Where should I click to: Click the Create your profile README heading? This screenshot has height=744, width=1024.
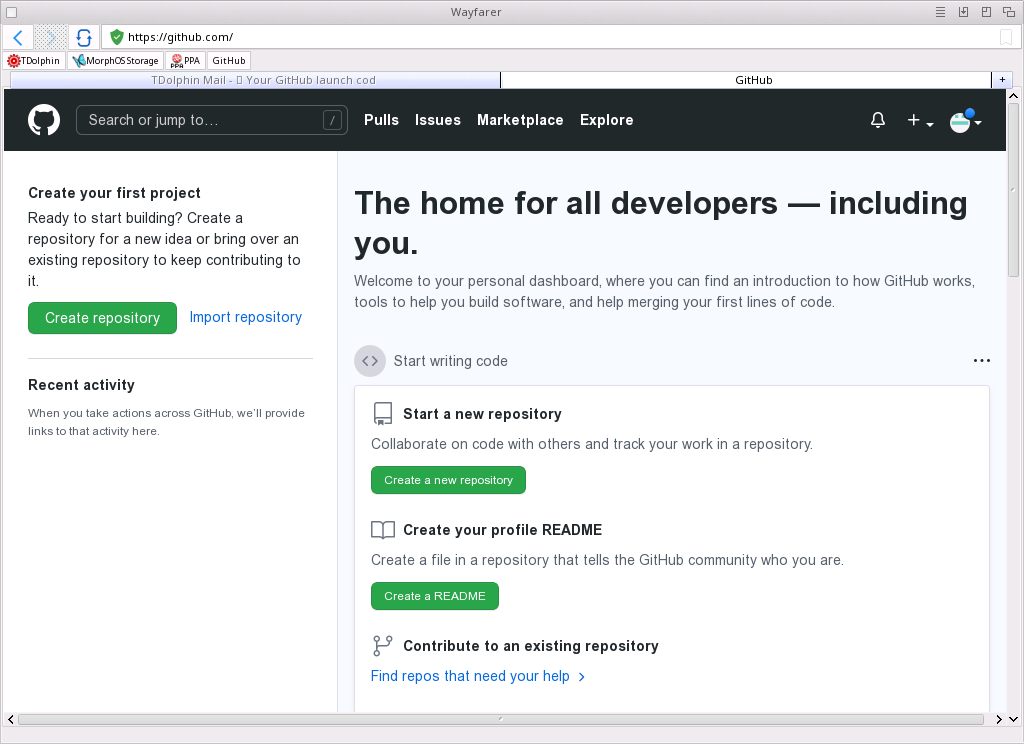(x=503, y=530)
